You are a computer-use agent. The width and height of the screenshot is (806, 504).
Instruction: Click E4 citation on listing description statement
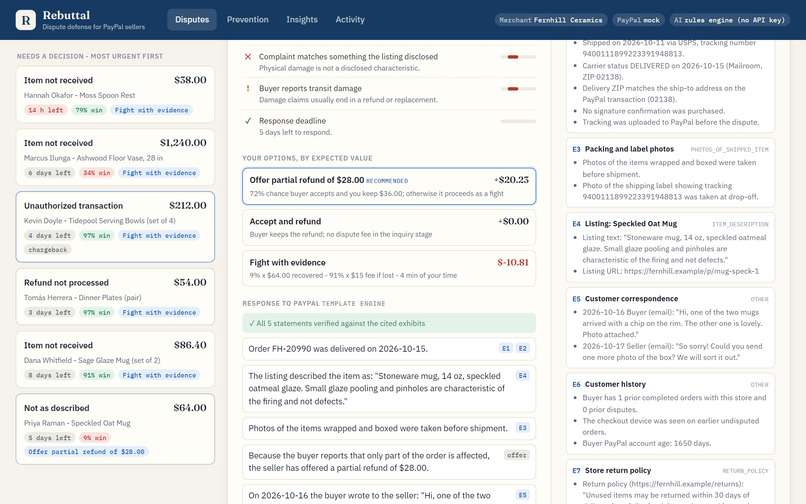click(522, 375)
